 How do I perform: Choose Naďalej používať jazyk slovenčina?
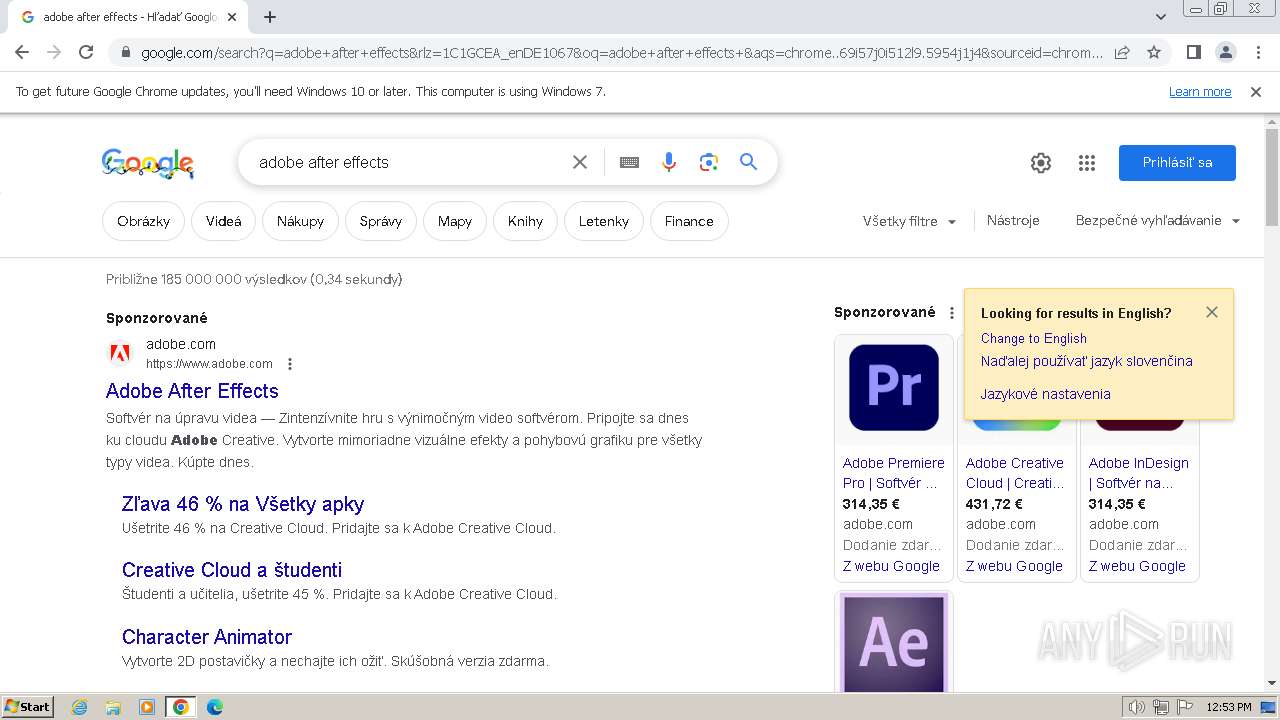pos(1087,361)
